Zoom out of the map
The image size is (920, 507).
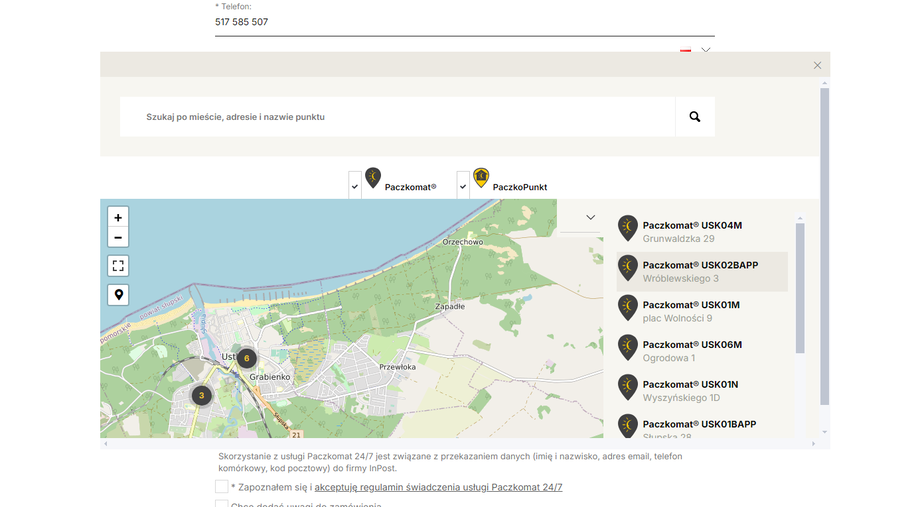point(118,237)
